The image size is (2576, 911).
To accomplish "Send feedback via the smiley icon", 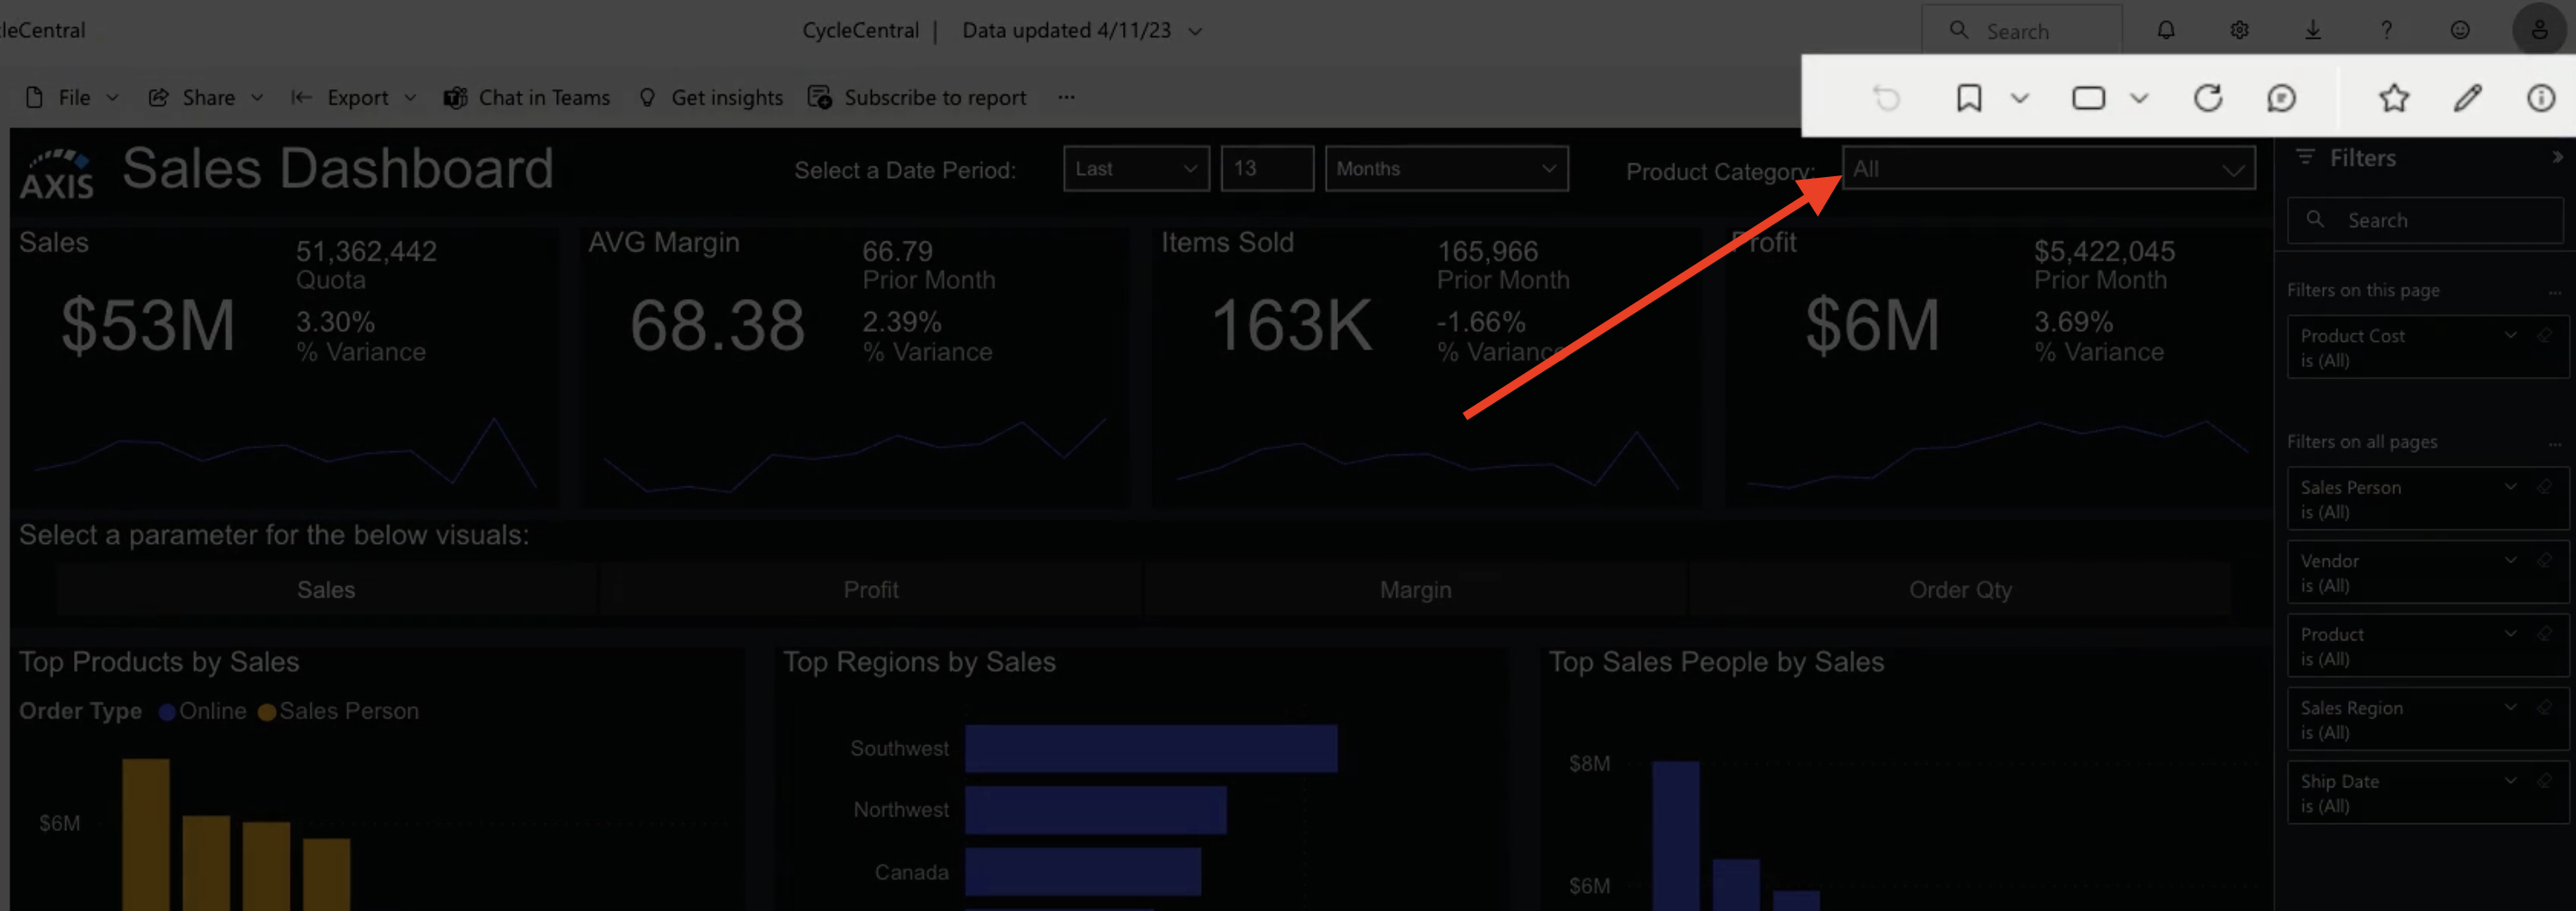I will click(x=2460, y=30).
